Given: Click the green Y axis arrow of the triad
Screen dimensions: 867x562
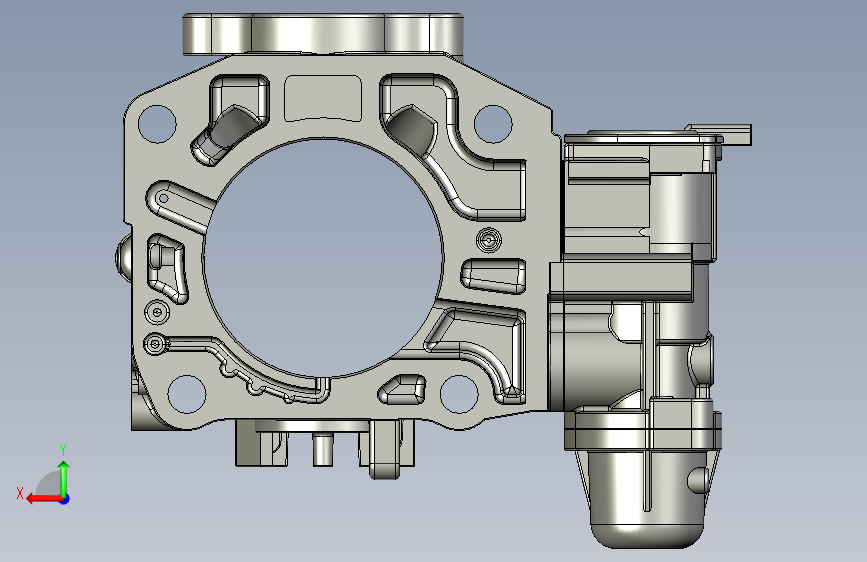Looking at the screenshot, I should (64, 478).
